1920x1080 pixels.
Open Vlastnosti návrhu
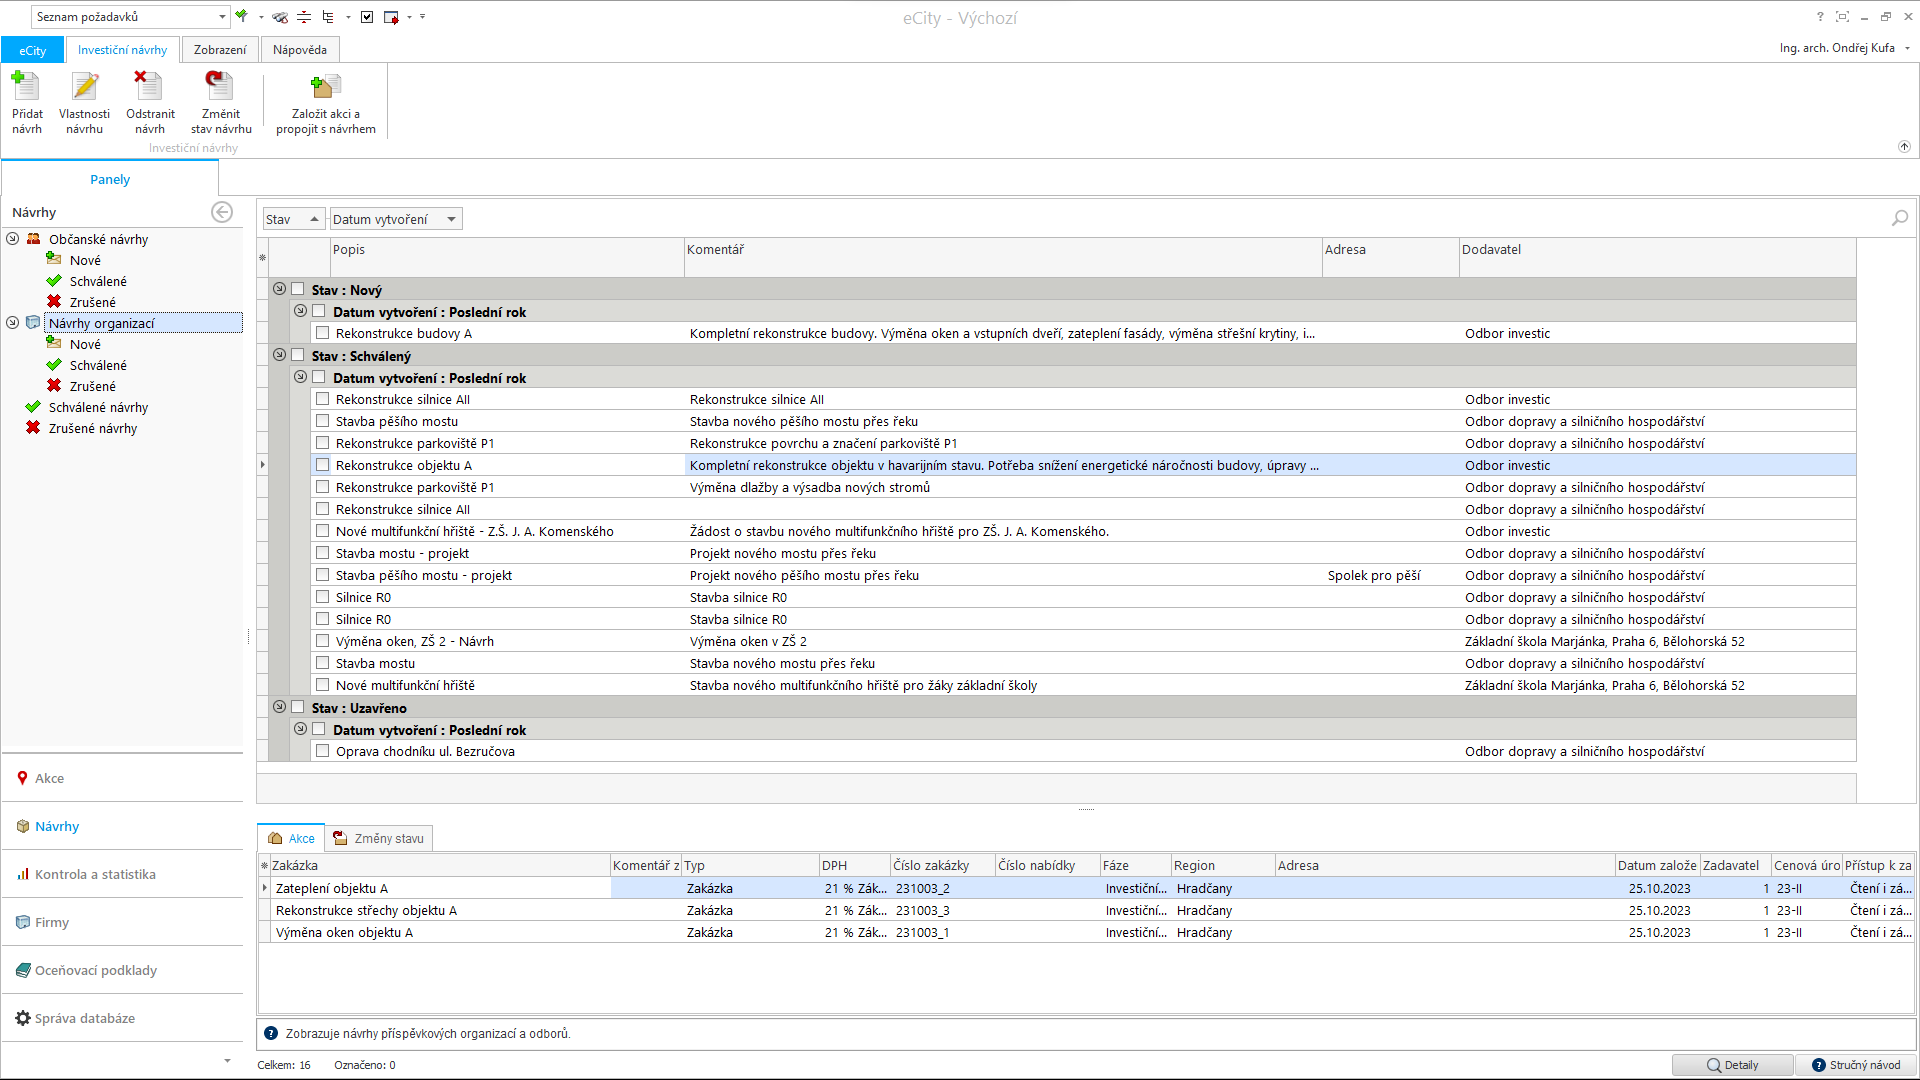85,101
